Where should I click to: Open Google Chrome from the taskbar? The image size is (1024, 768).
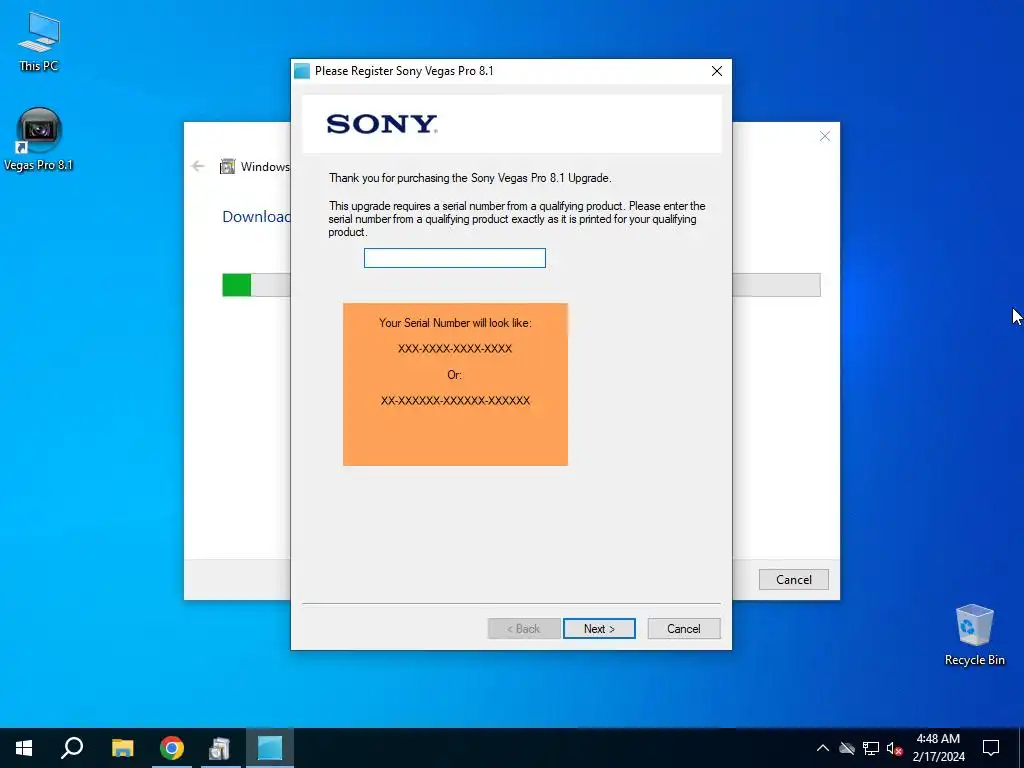[172, 748]
